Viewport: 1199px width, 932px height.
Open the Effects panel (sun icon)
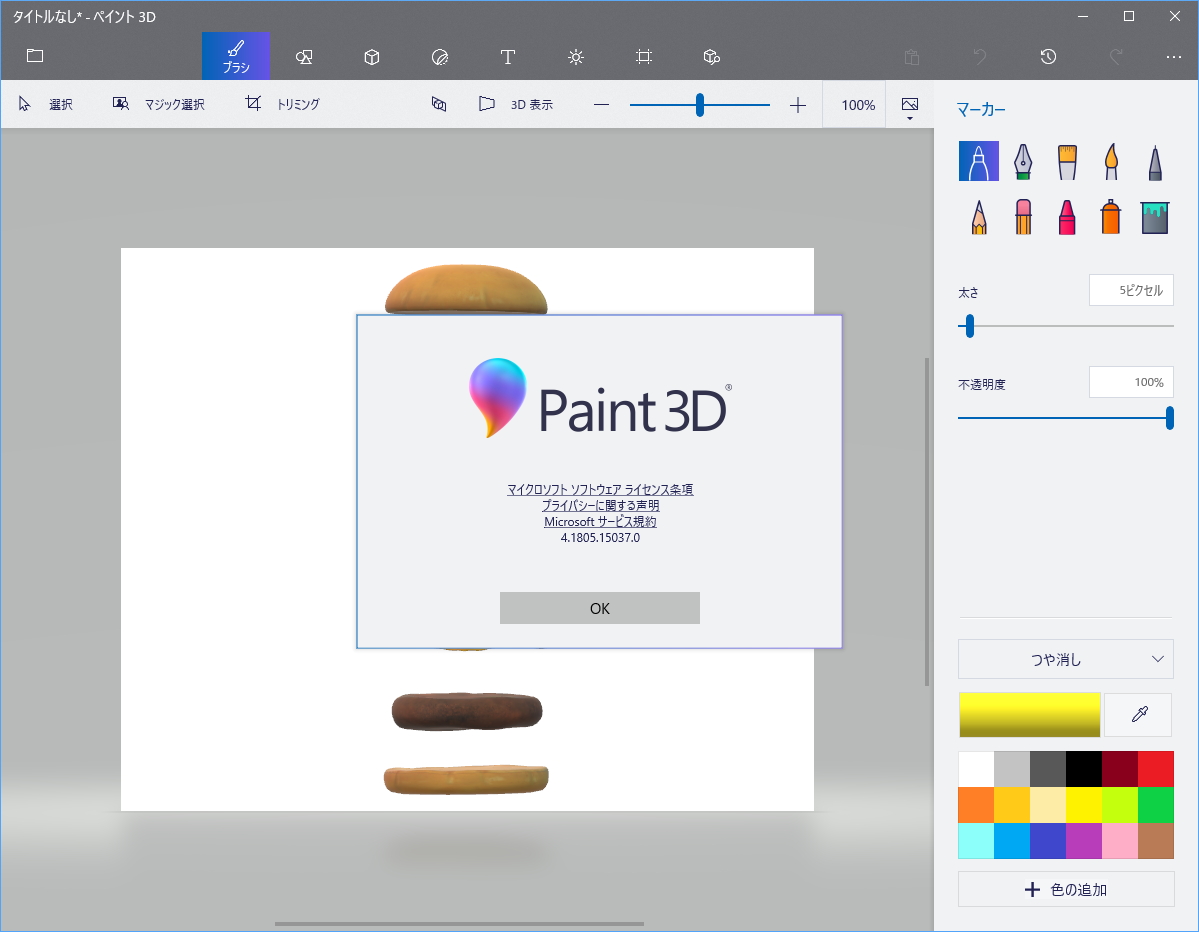(x=576, y=57)
